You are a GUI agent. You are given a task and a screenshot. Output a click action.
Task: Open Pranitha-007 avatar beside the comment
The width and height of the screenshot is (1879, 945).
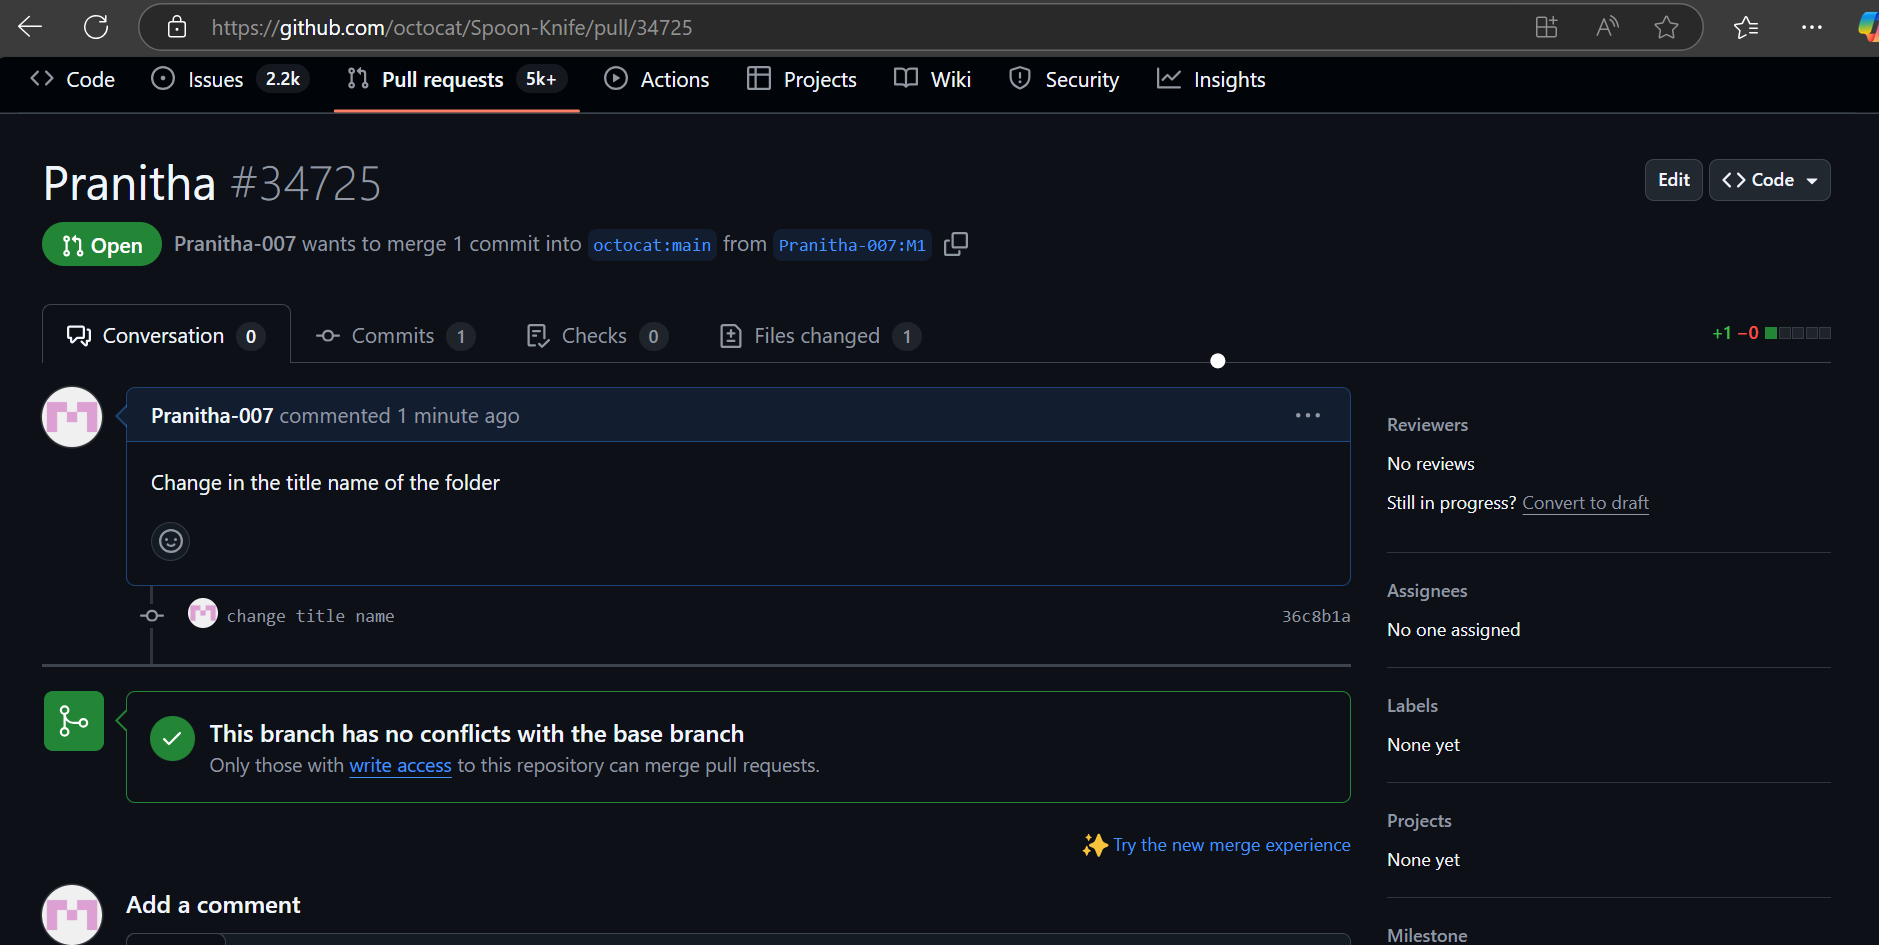click(x=72, y=417)
